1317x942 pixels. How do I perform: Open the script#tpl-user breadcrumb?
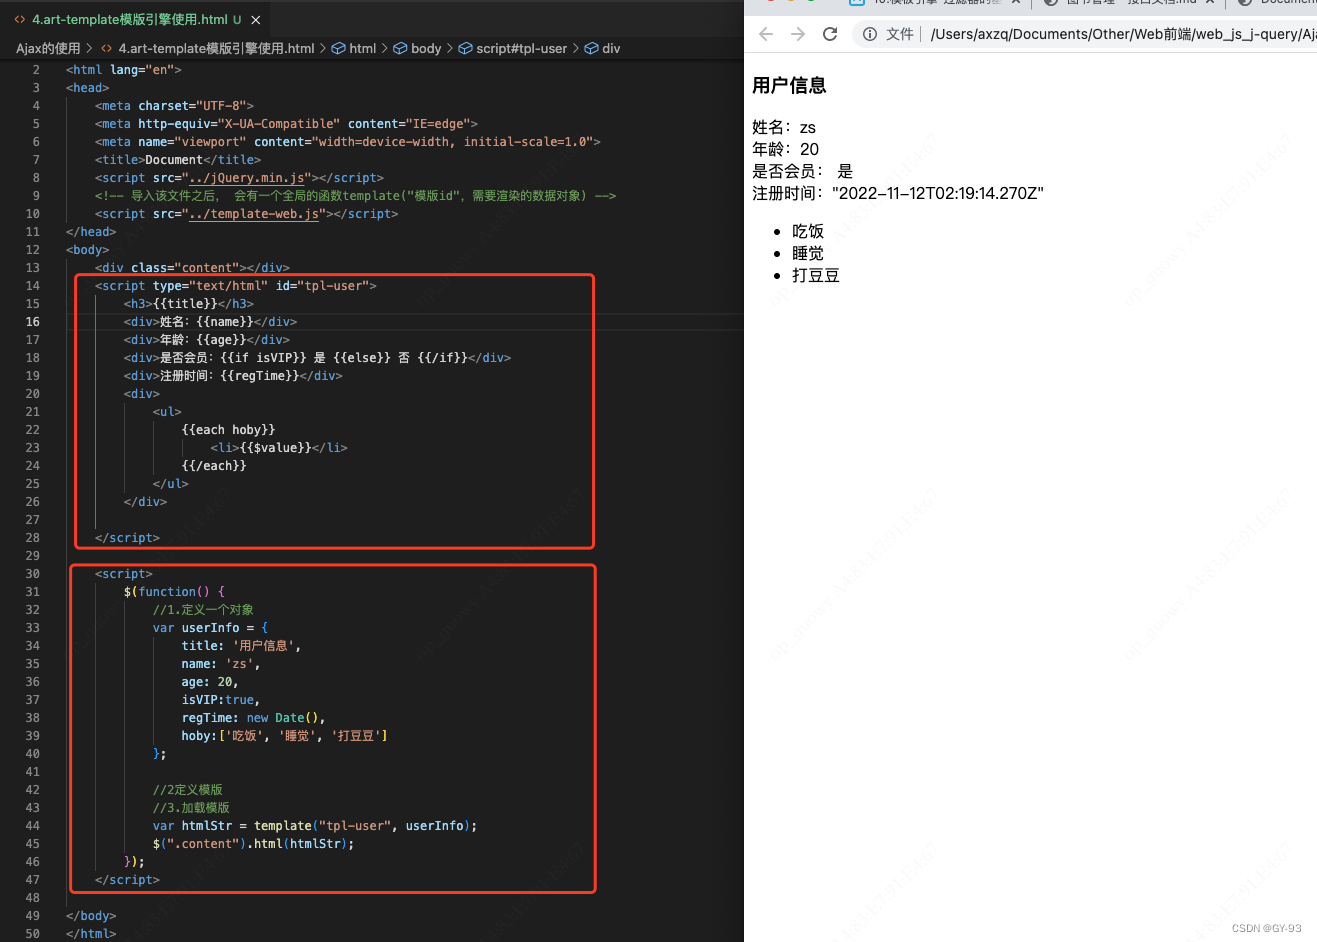pyautogui.click(x=522, y=48)
